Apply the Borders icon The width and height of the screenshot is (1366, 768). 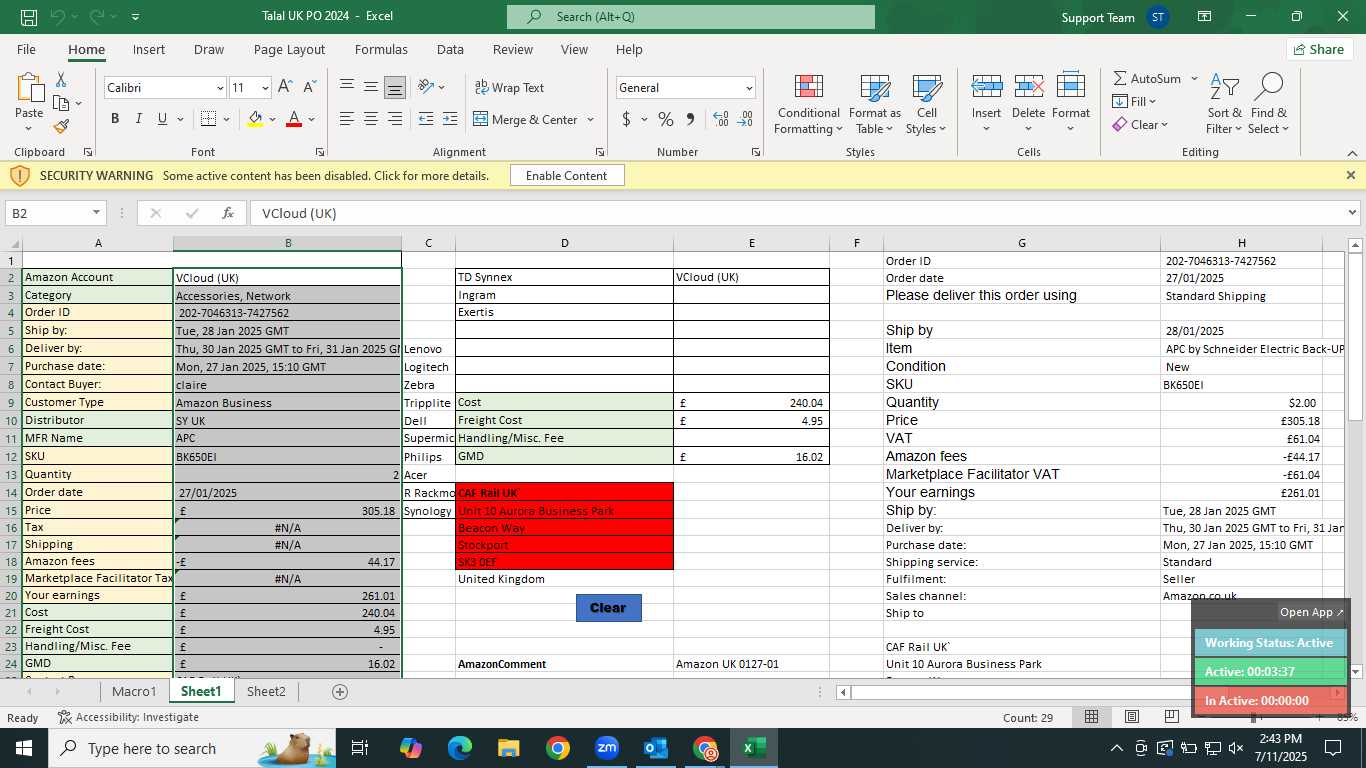208,119
